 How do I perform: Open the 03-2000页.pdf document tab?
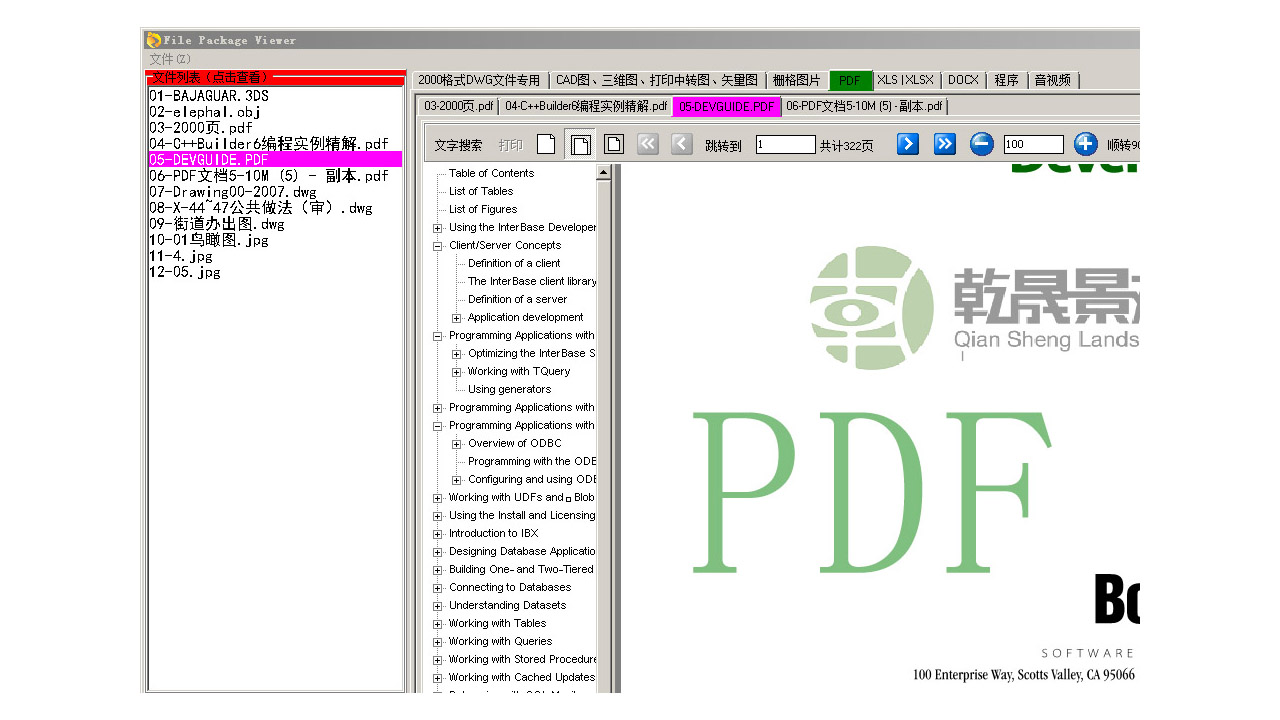point(458,106)
